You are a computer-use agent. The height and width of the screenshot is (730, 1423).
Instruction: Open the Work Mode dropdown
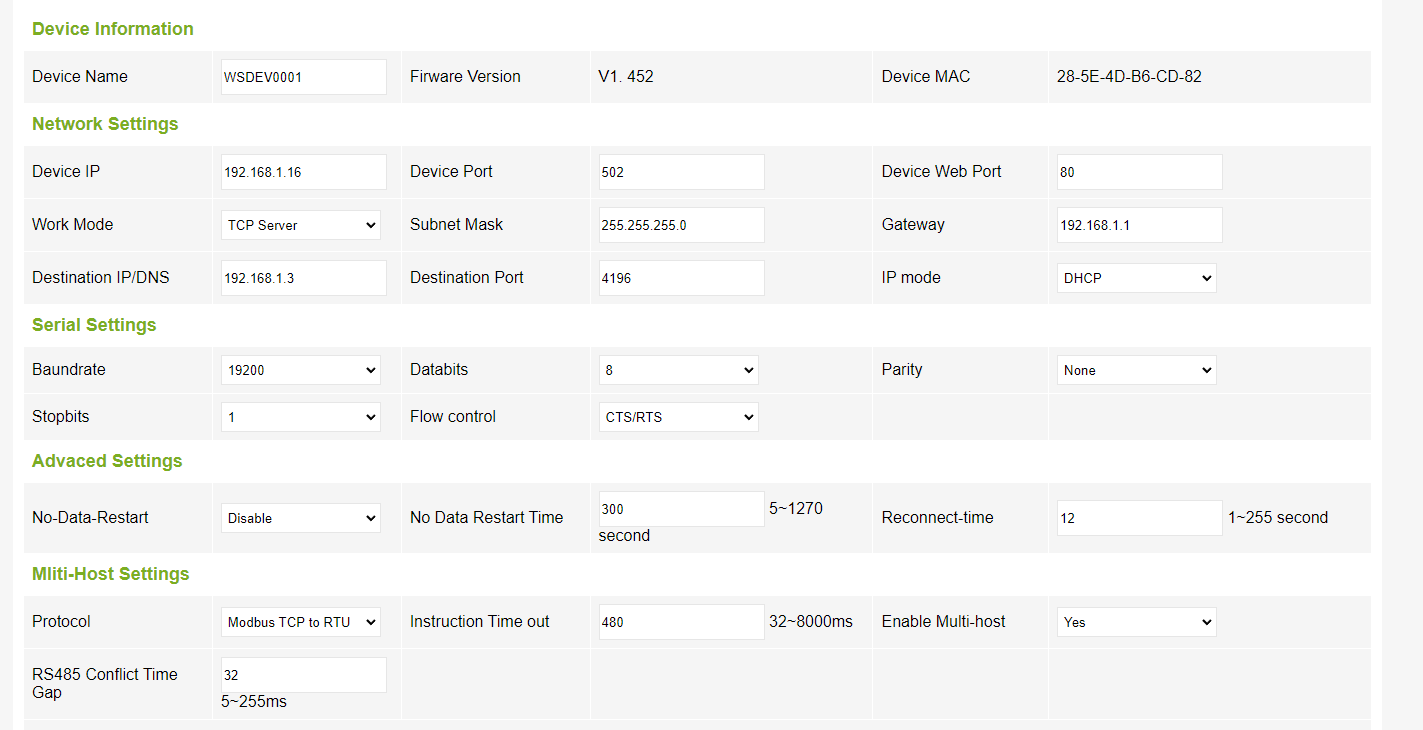[x=300, y=225]
